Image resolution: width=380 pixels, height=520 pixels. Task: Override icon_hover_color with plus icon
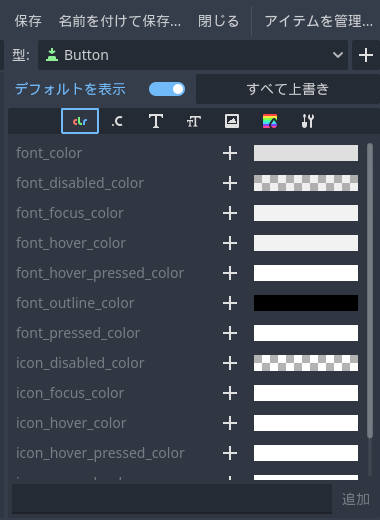click(x=230, y=423)
